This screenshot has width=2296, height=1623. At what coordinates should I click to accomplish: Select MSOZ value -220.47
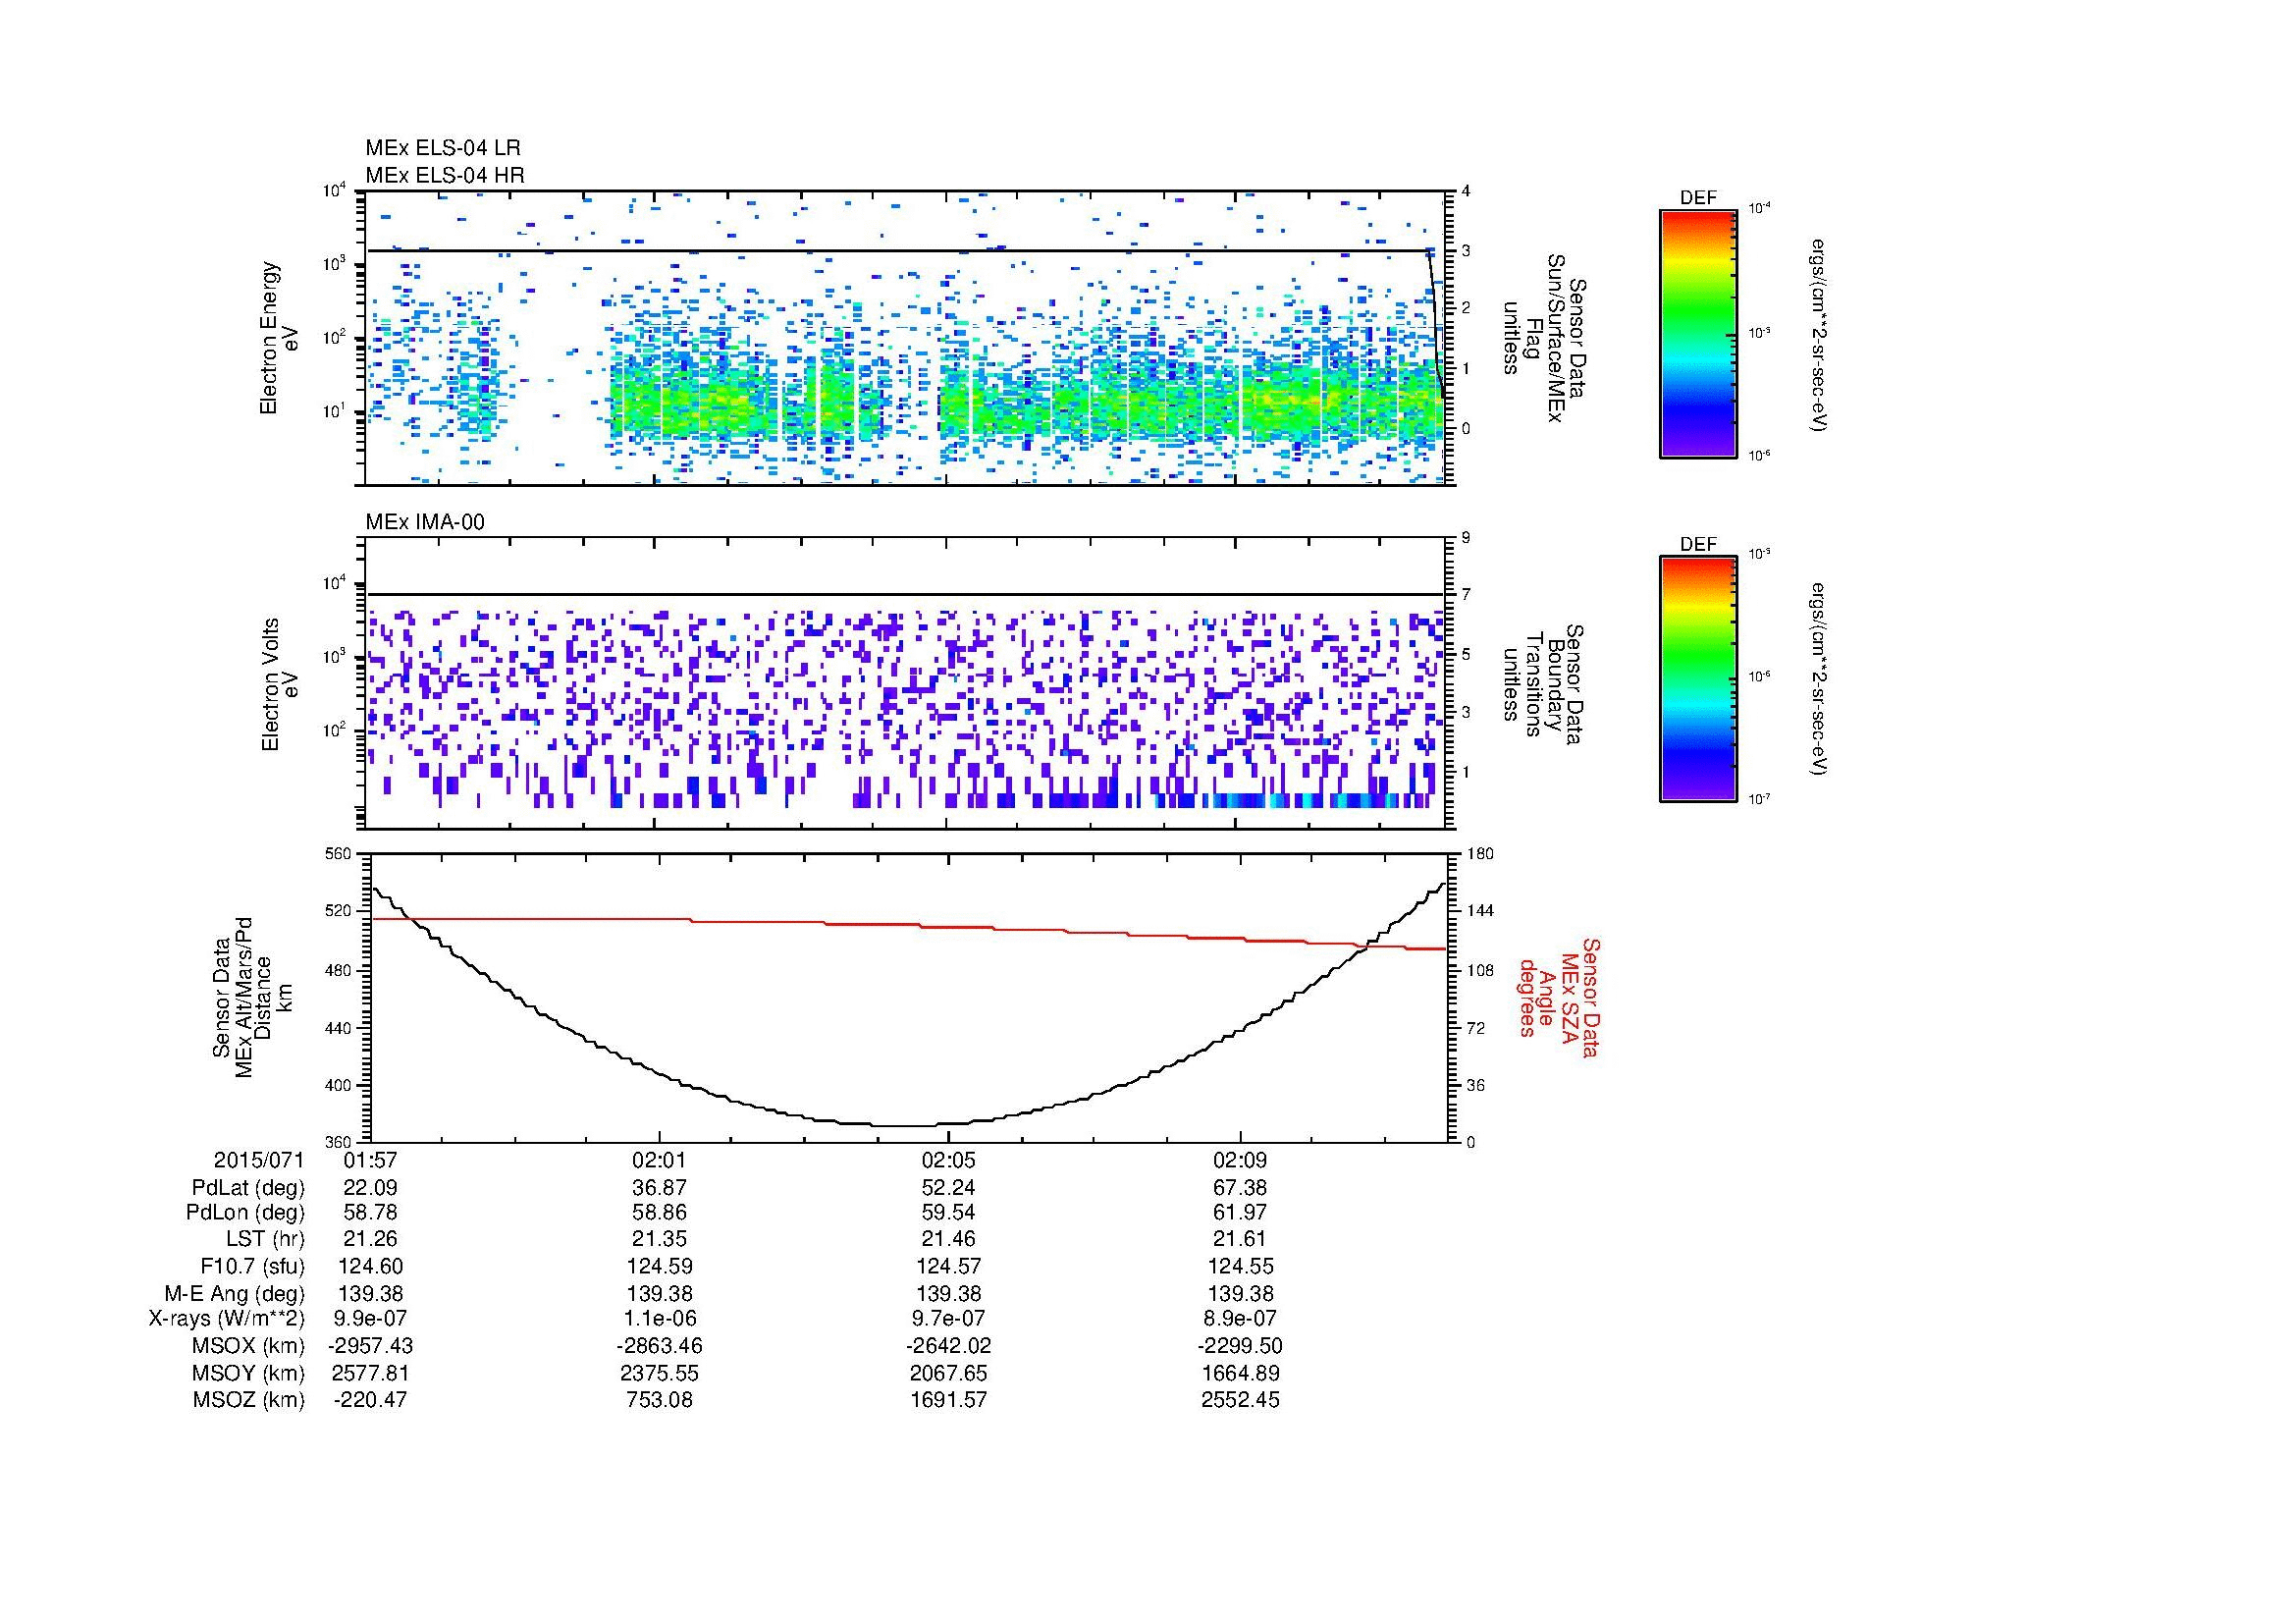pos(370,1400)
